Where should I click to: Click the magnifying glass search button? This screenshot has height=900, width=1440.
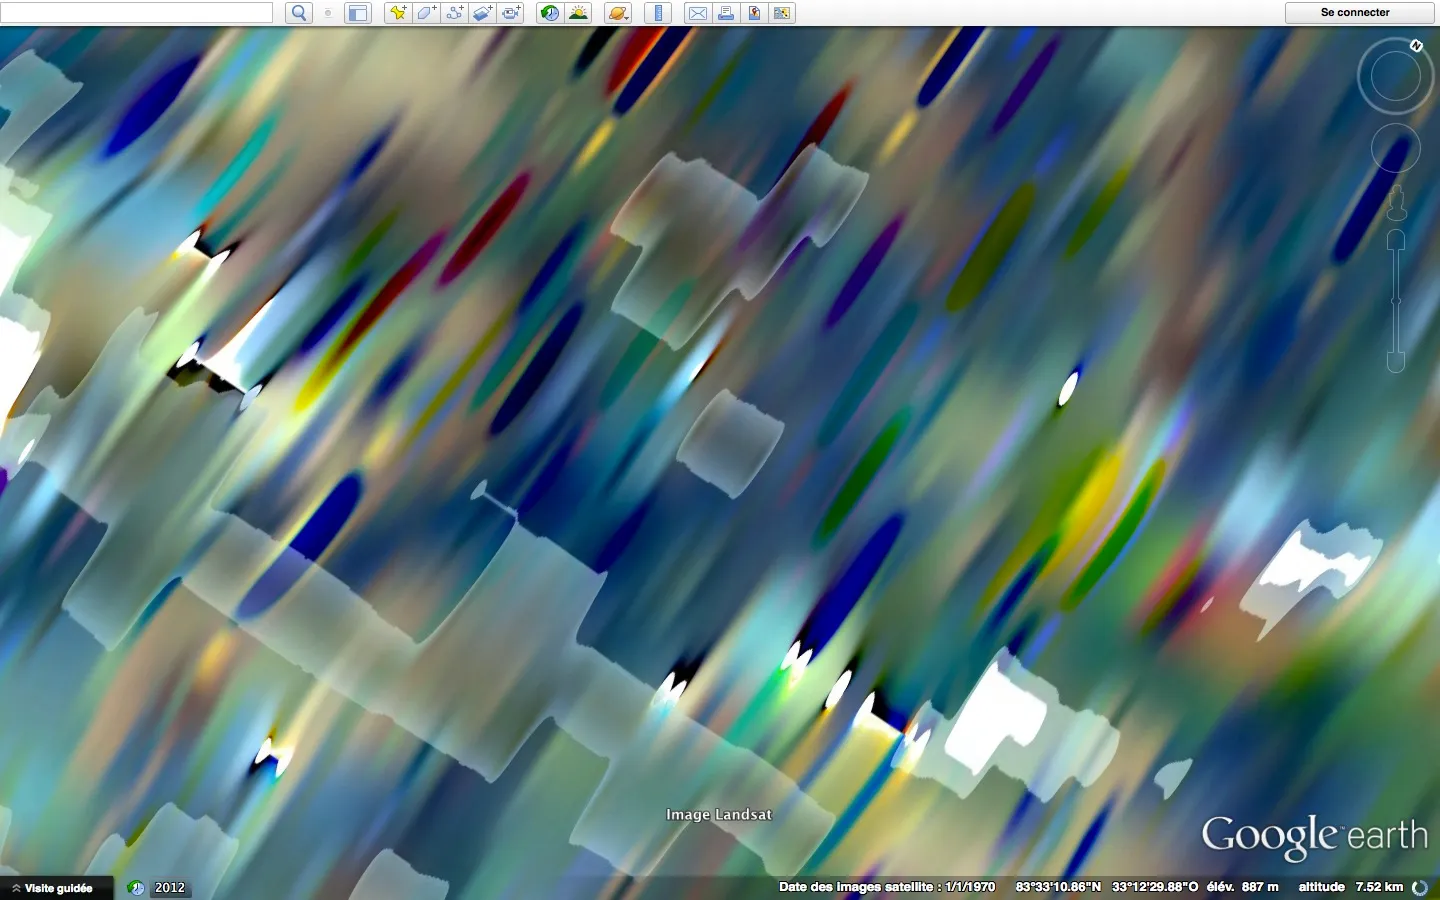[298, 13]
